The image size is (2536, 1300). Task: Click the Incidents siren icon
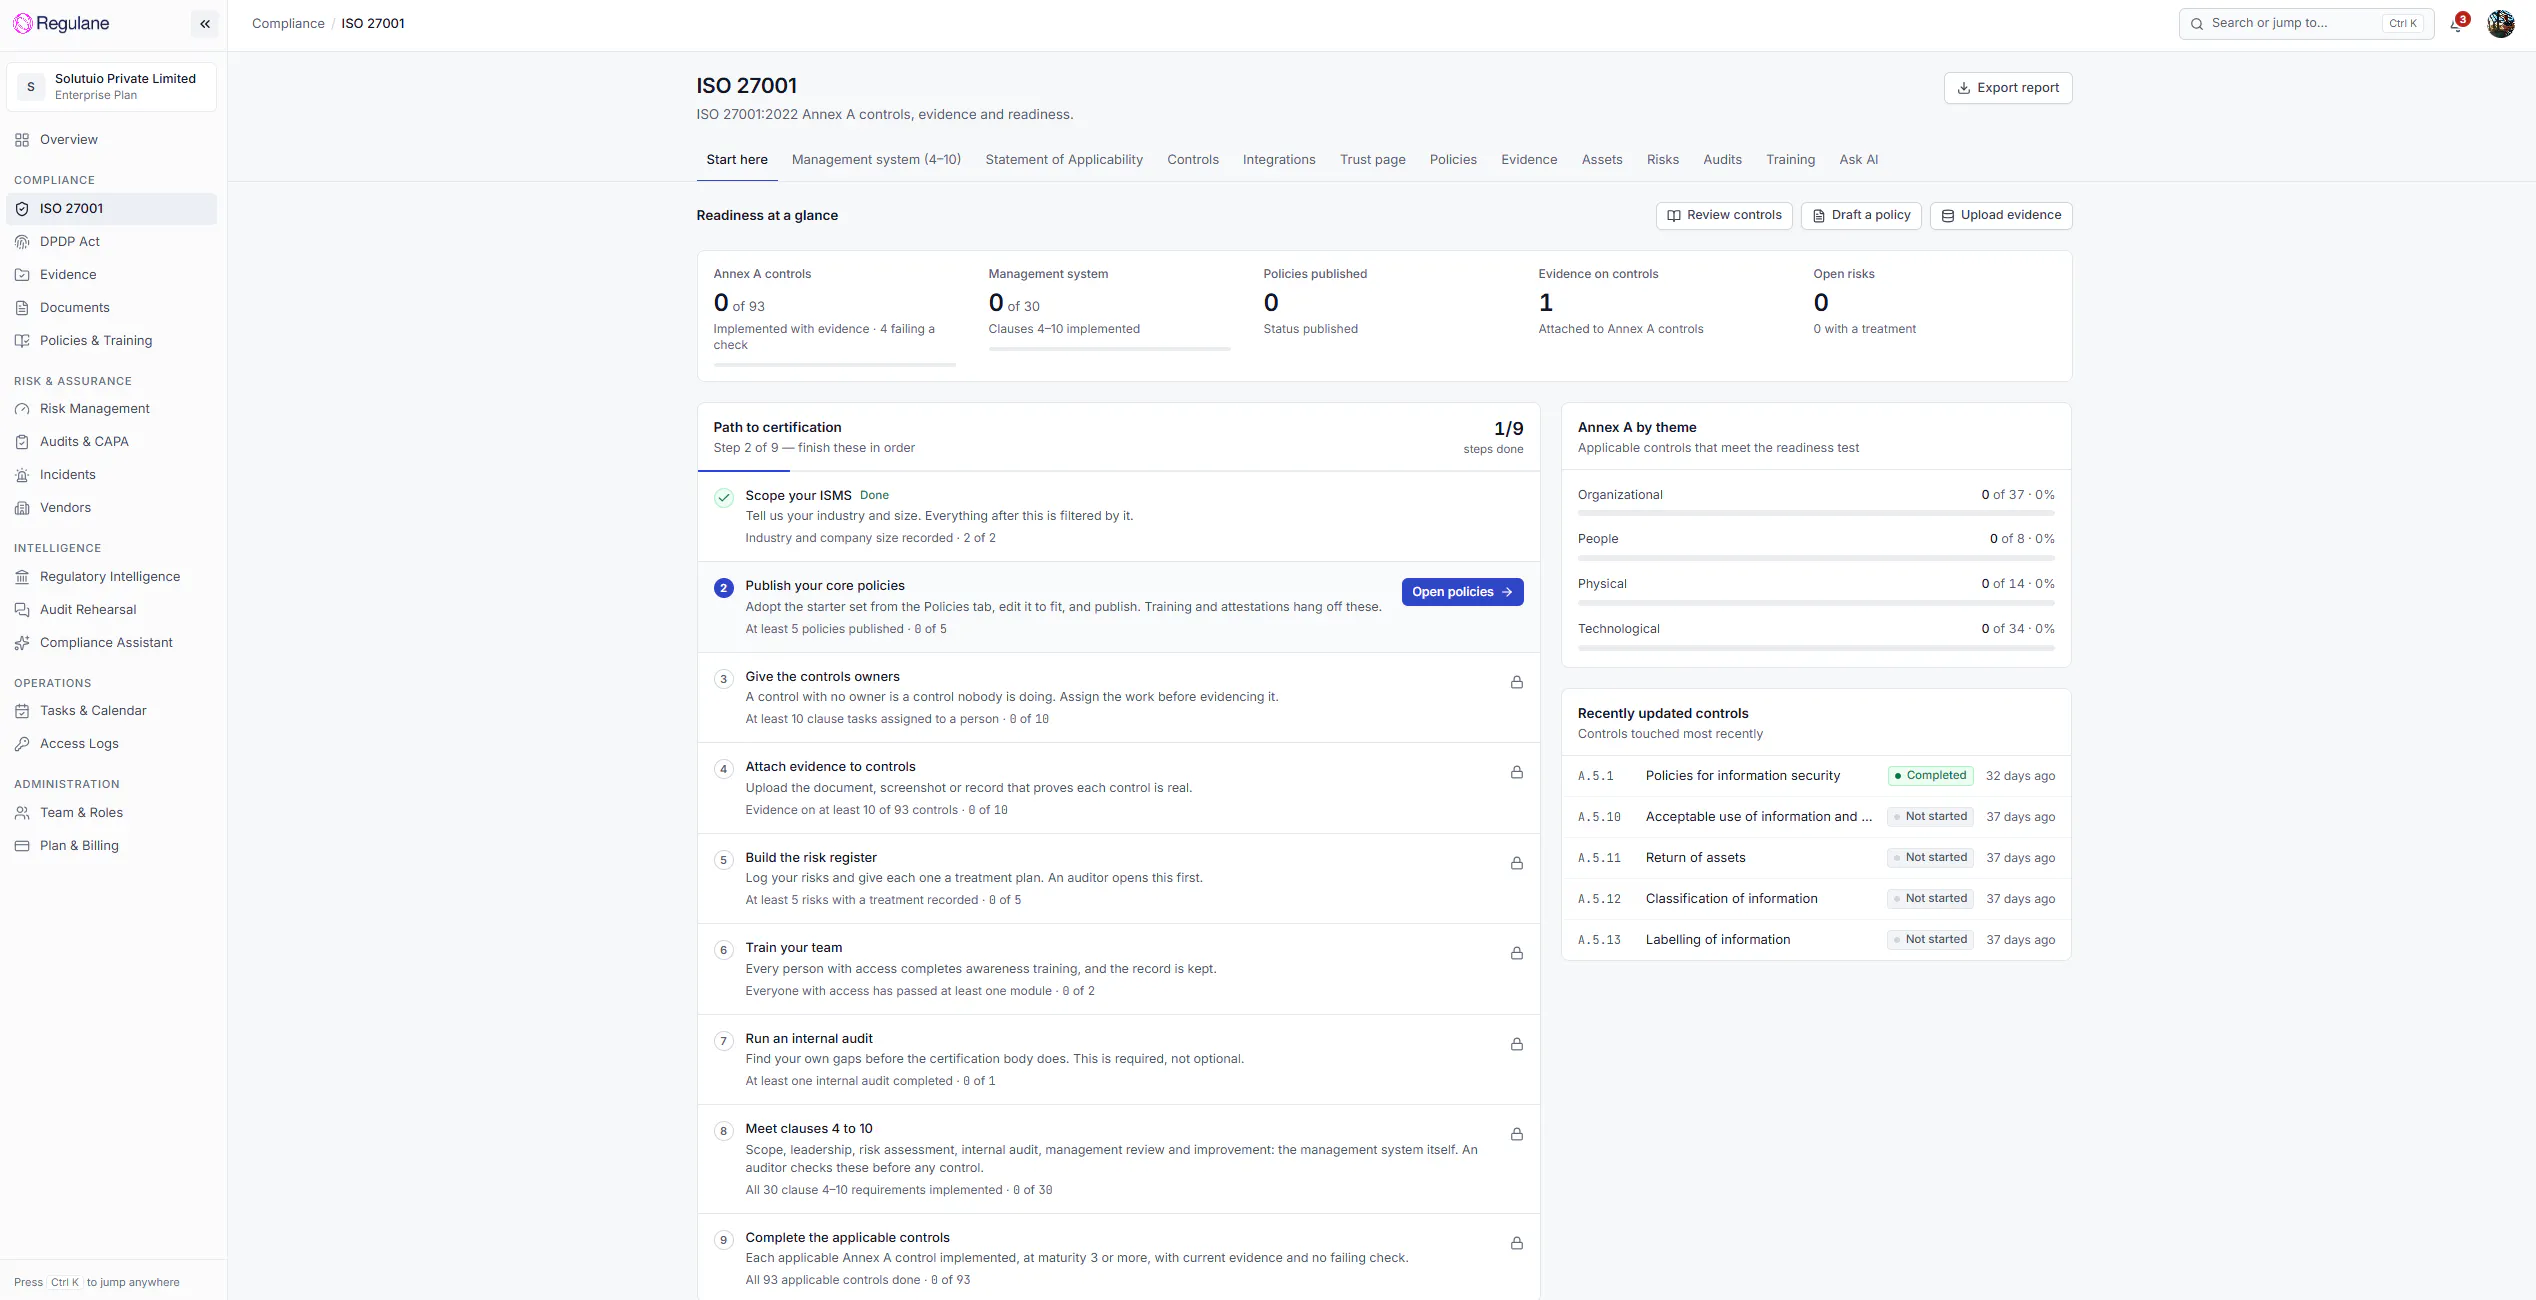(22, 475)
